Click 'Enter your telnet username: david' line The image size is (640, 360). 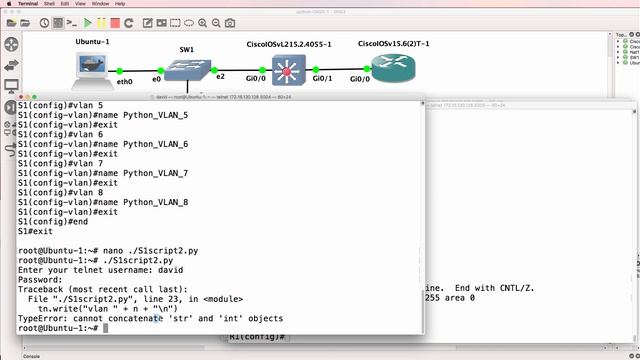point(100,270)
